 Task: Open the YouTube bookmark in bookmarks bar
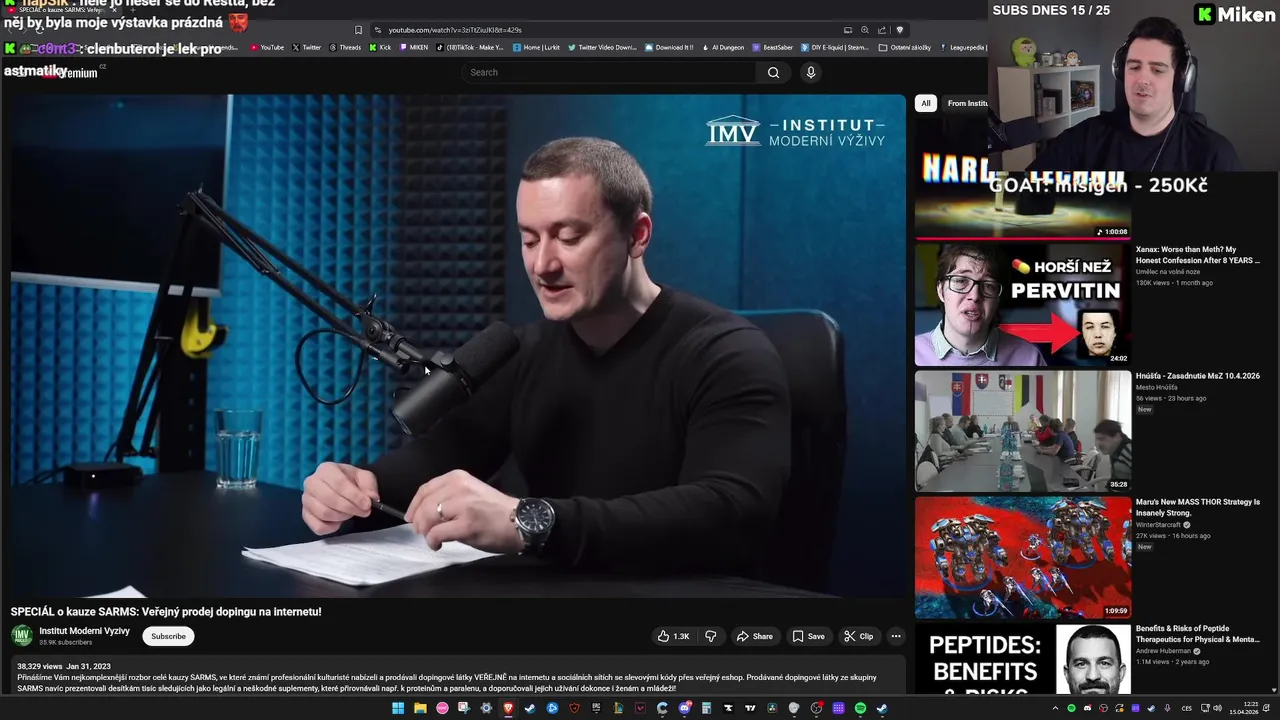tap(267, 47)
